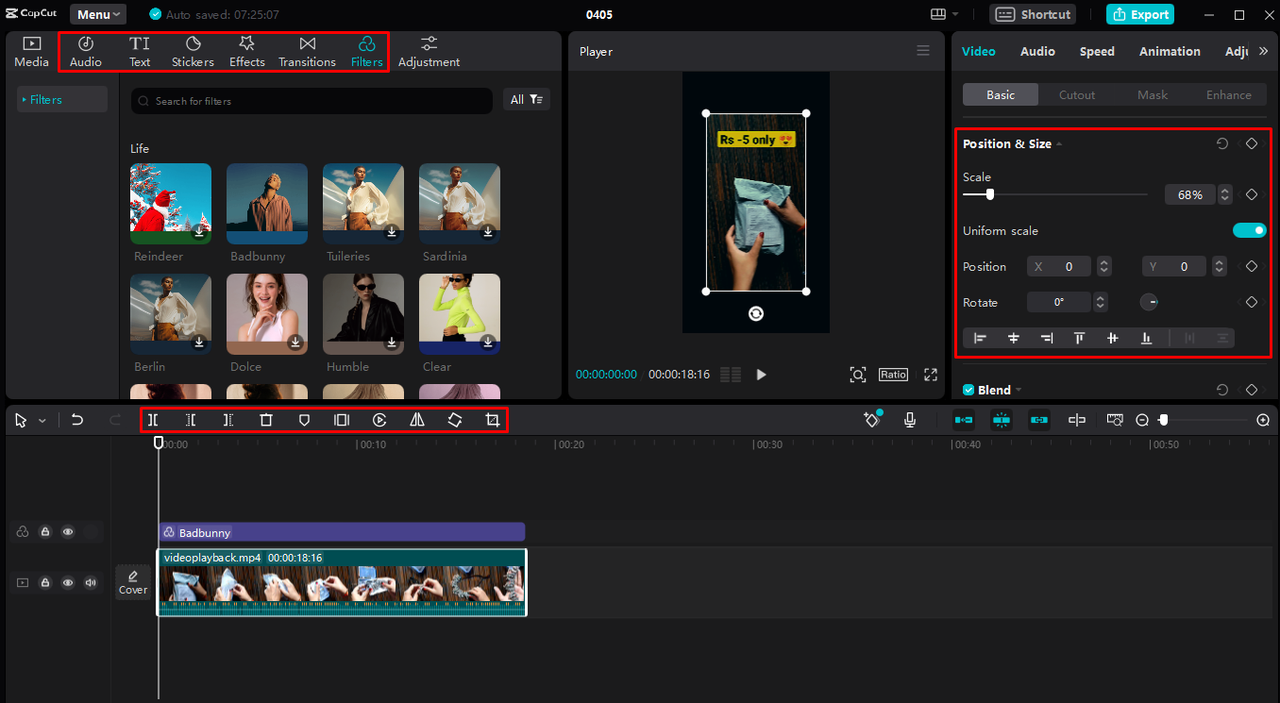Click the keyframe diamond with cyan dot
1280x703 pixels.
(x=872, y=420)
